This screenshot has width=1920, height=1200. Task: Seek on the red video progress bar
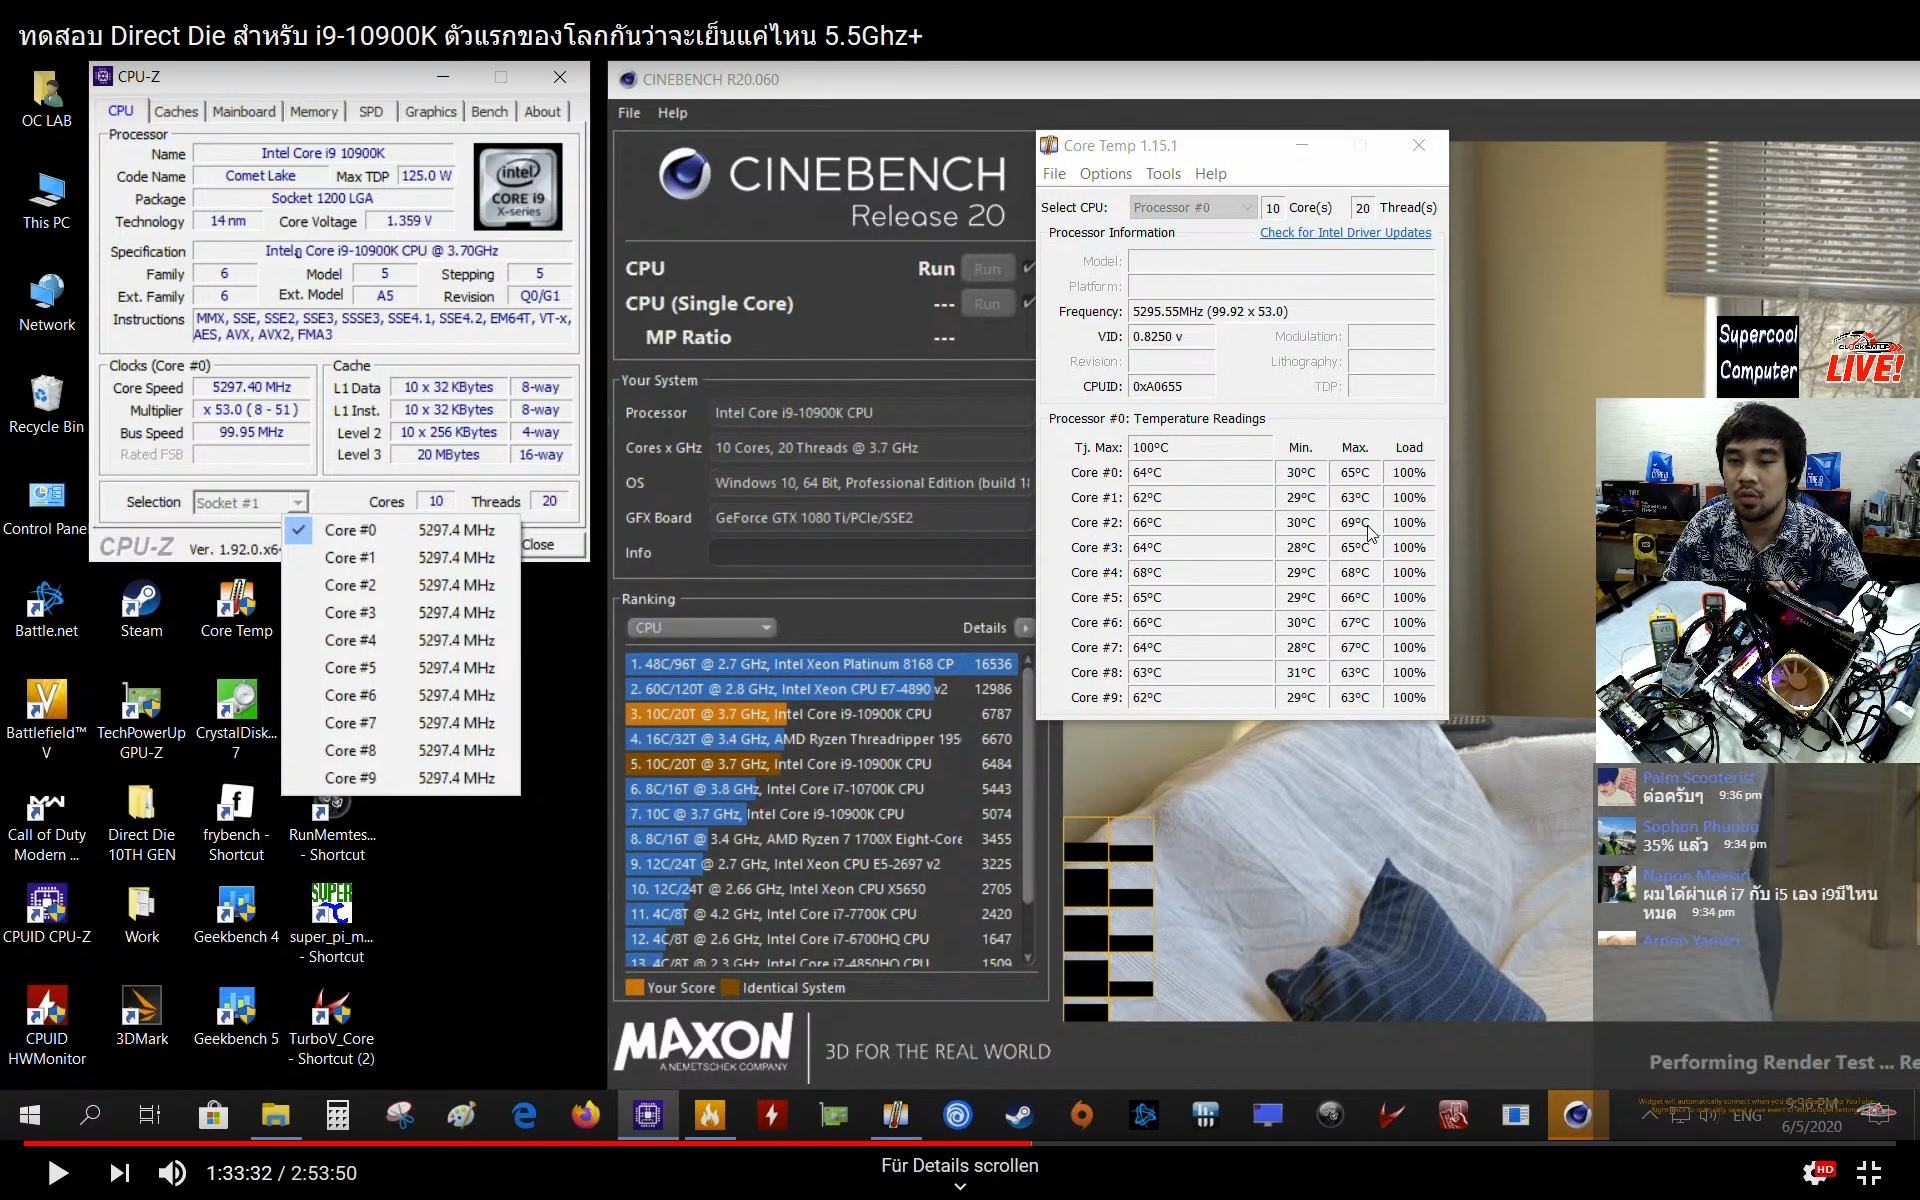[x=960, y=1142]
